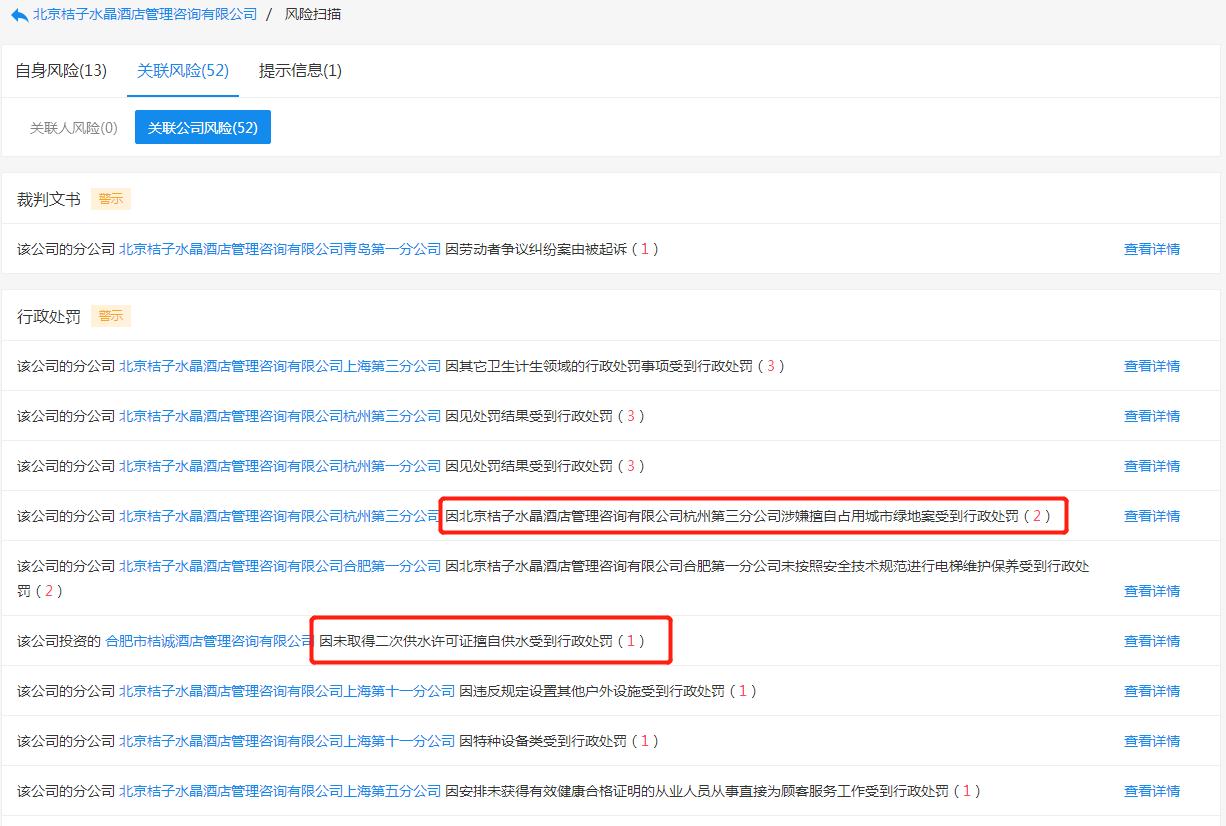Switch to the 自身风险(13) tab

[x=61, y=70]
